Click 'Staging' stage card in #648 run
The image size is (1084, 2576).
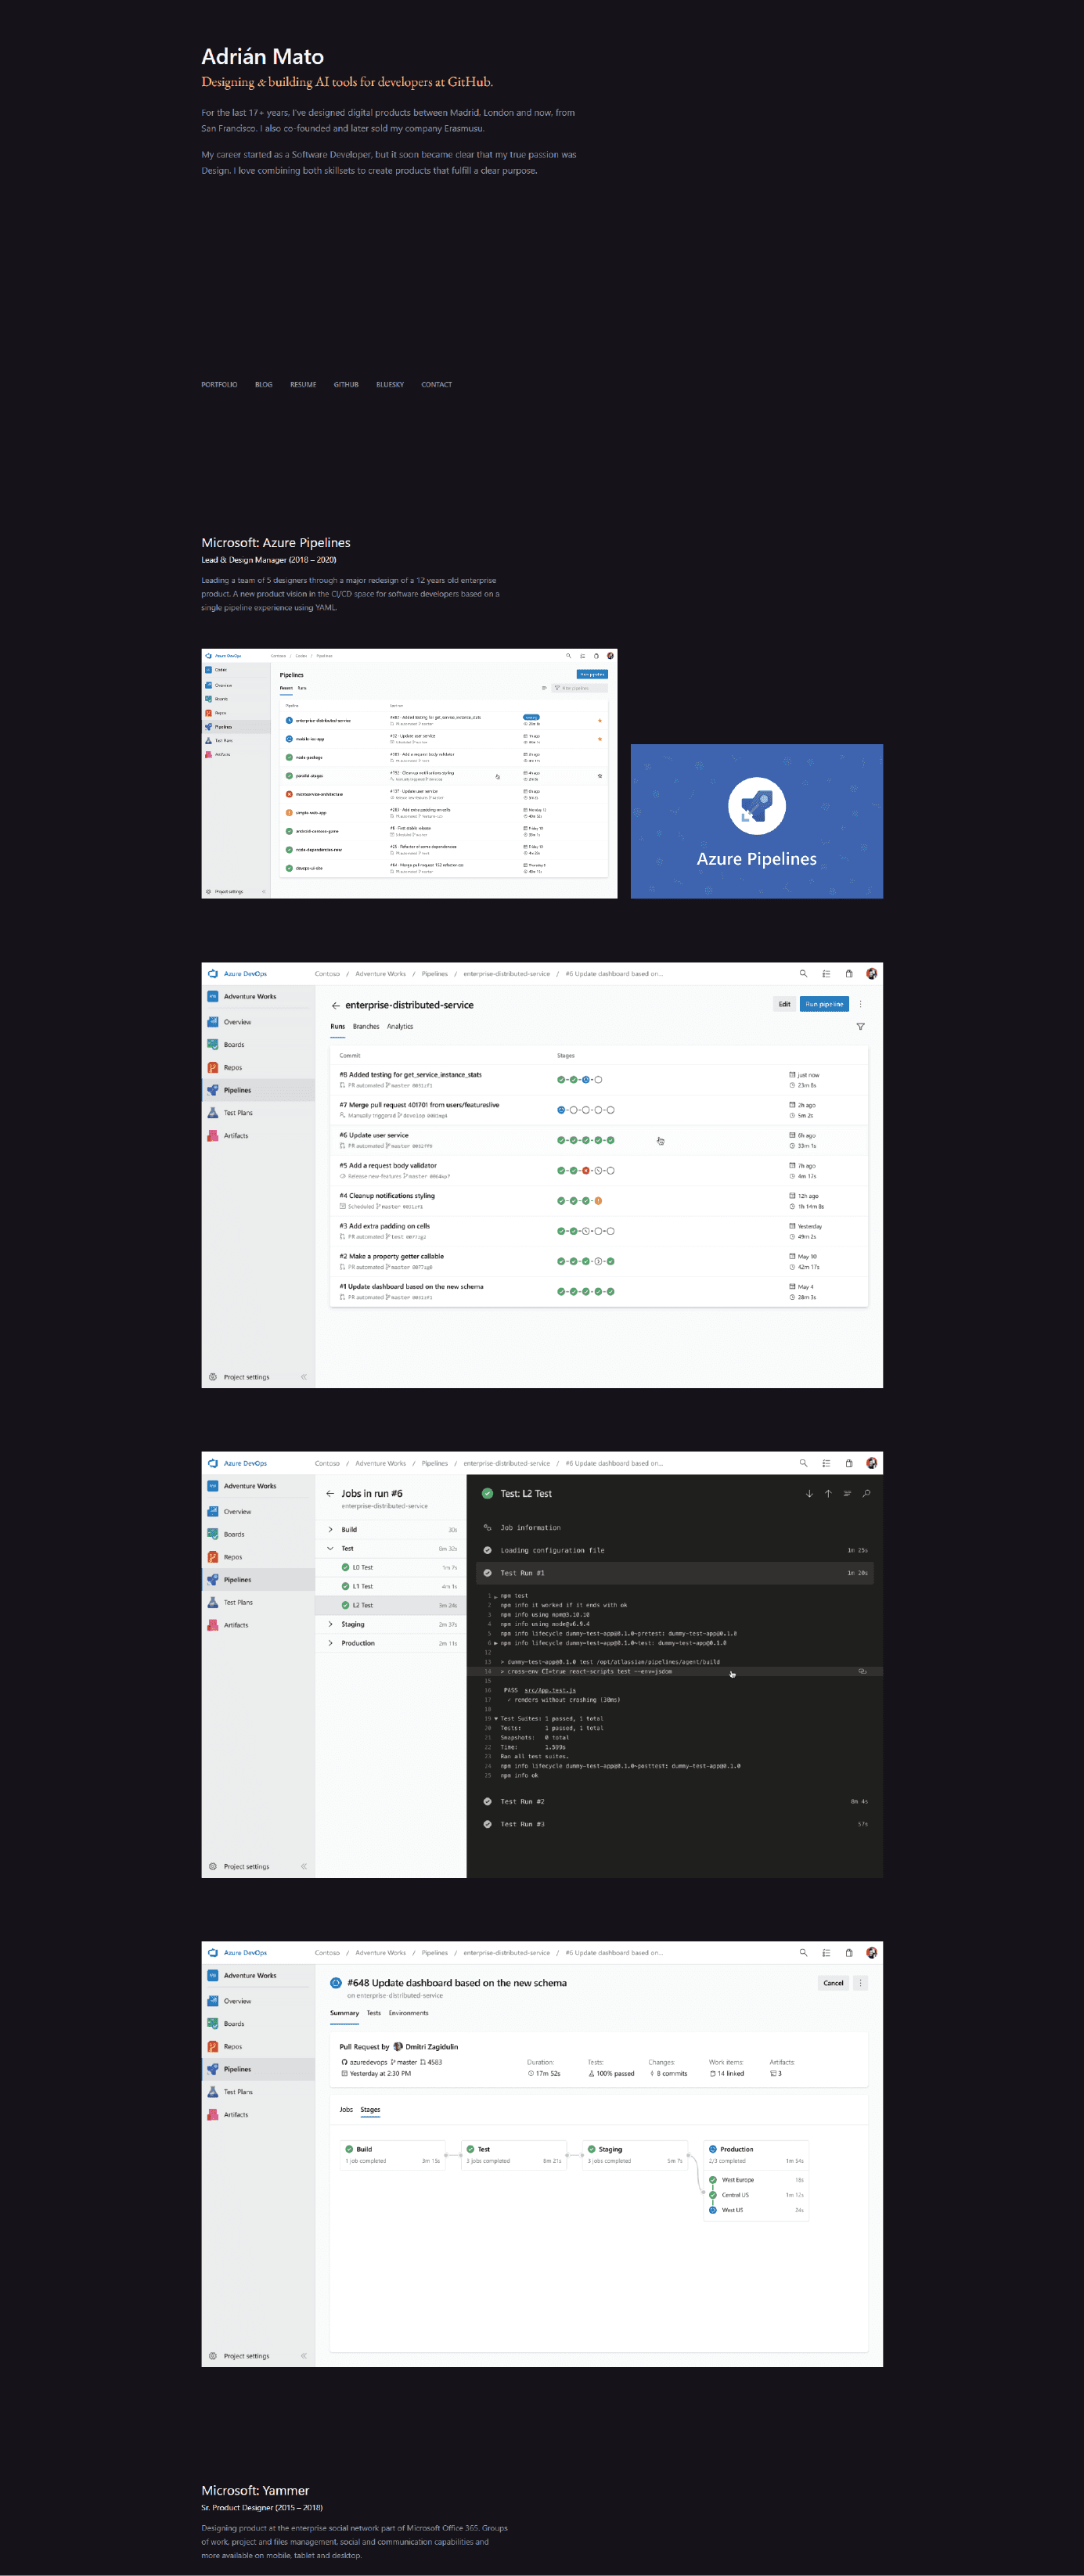(x=636, y=2154)
